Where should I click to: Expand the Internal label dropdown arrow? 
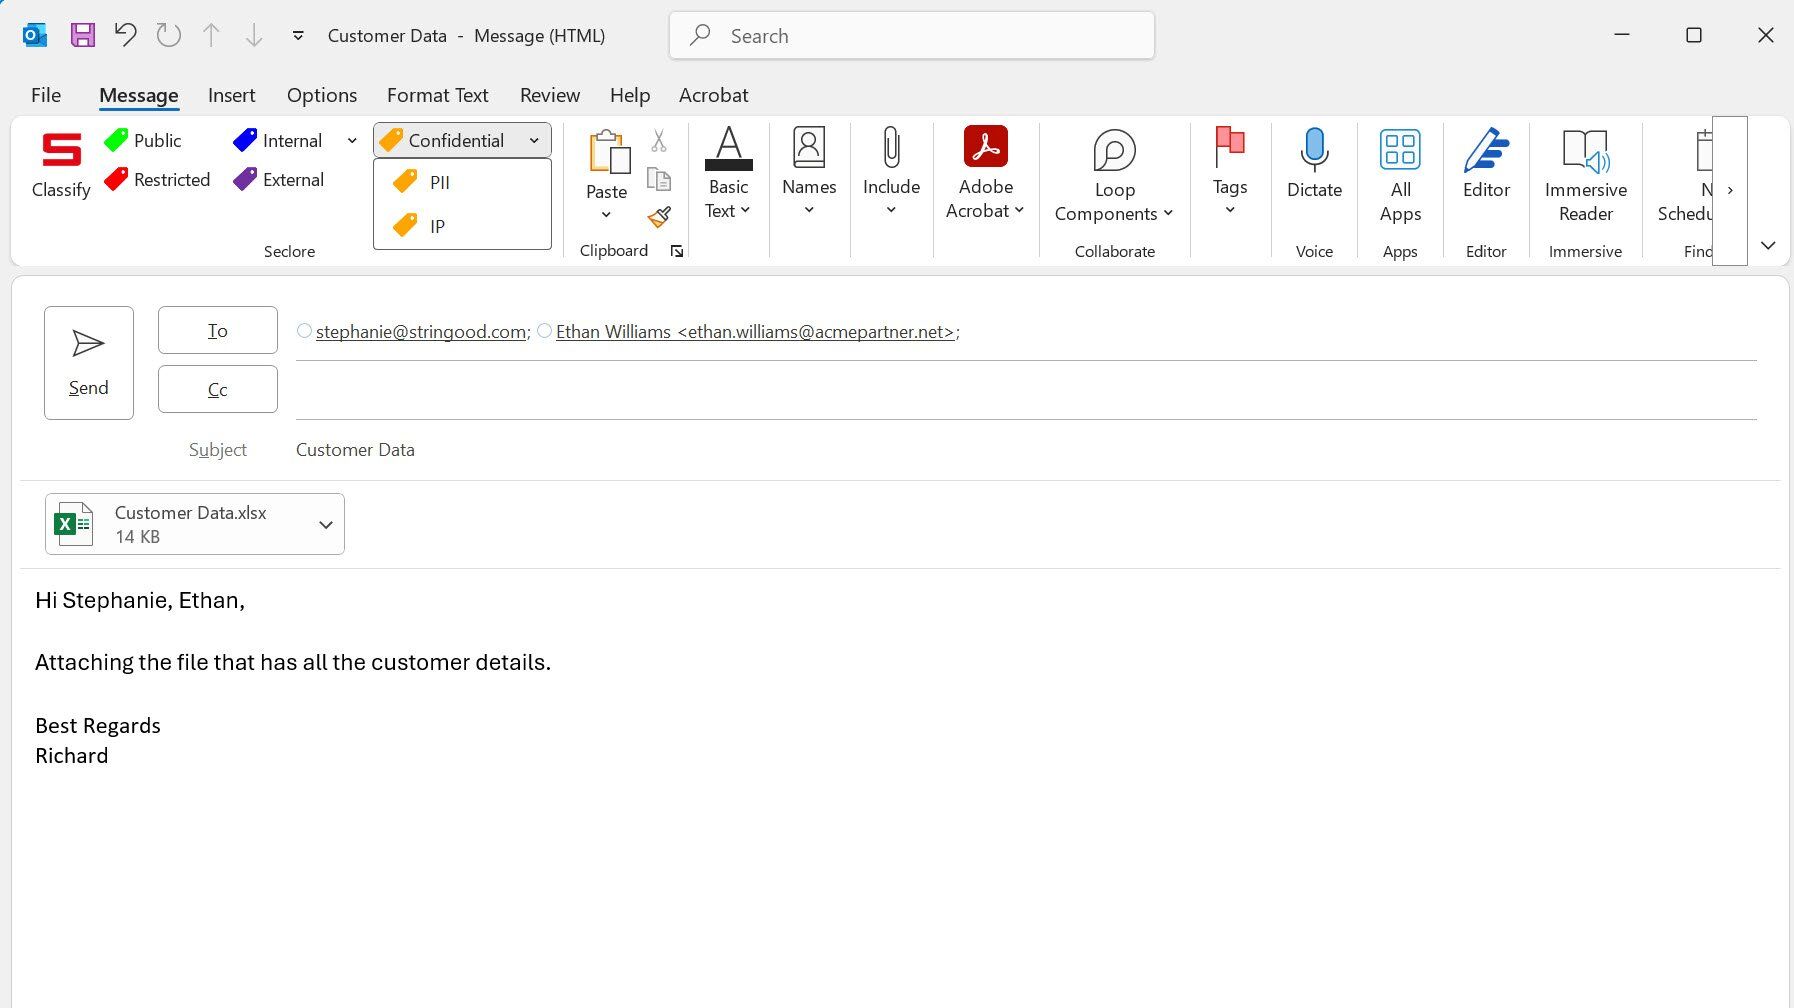[352, 141]
